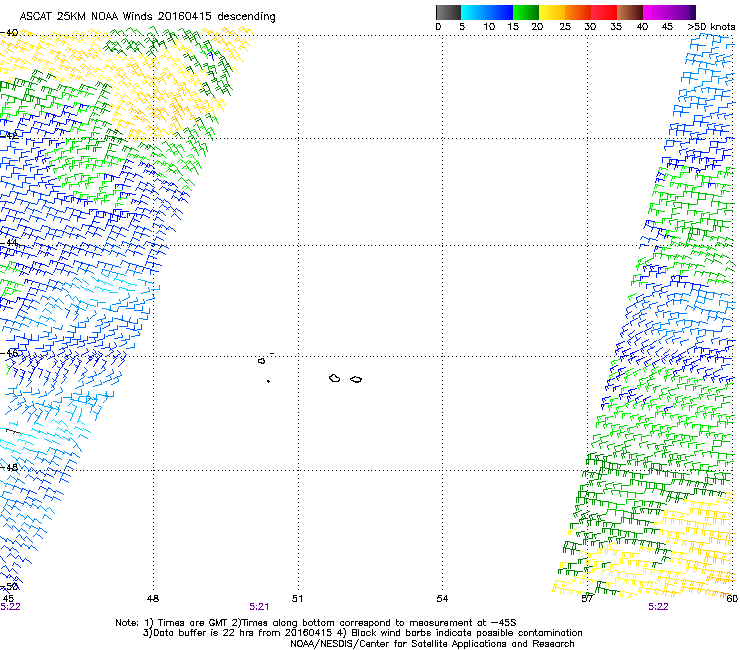Click the magenta 40-45 knots legend color
The image size is (740, 650).
pyautogui.click(x=656, y=12)
